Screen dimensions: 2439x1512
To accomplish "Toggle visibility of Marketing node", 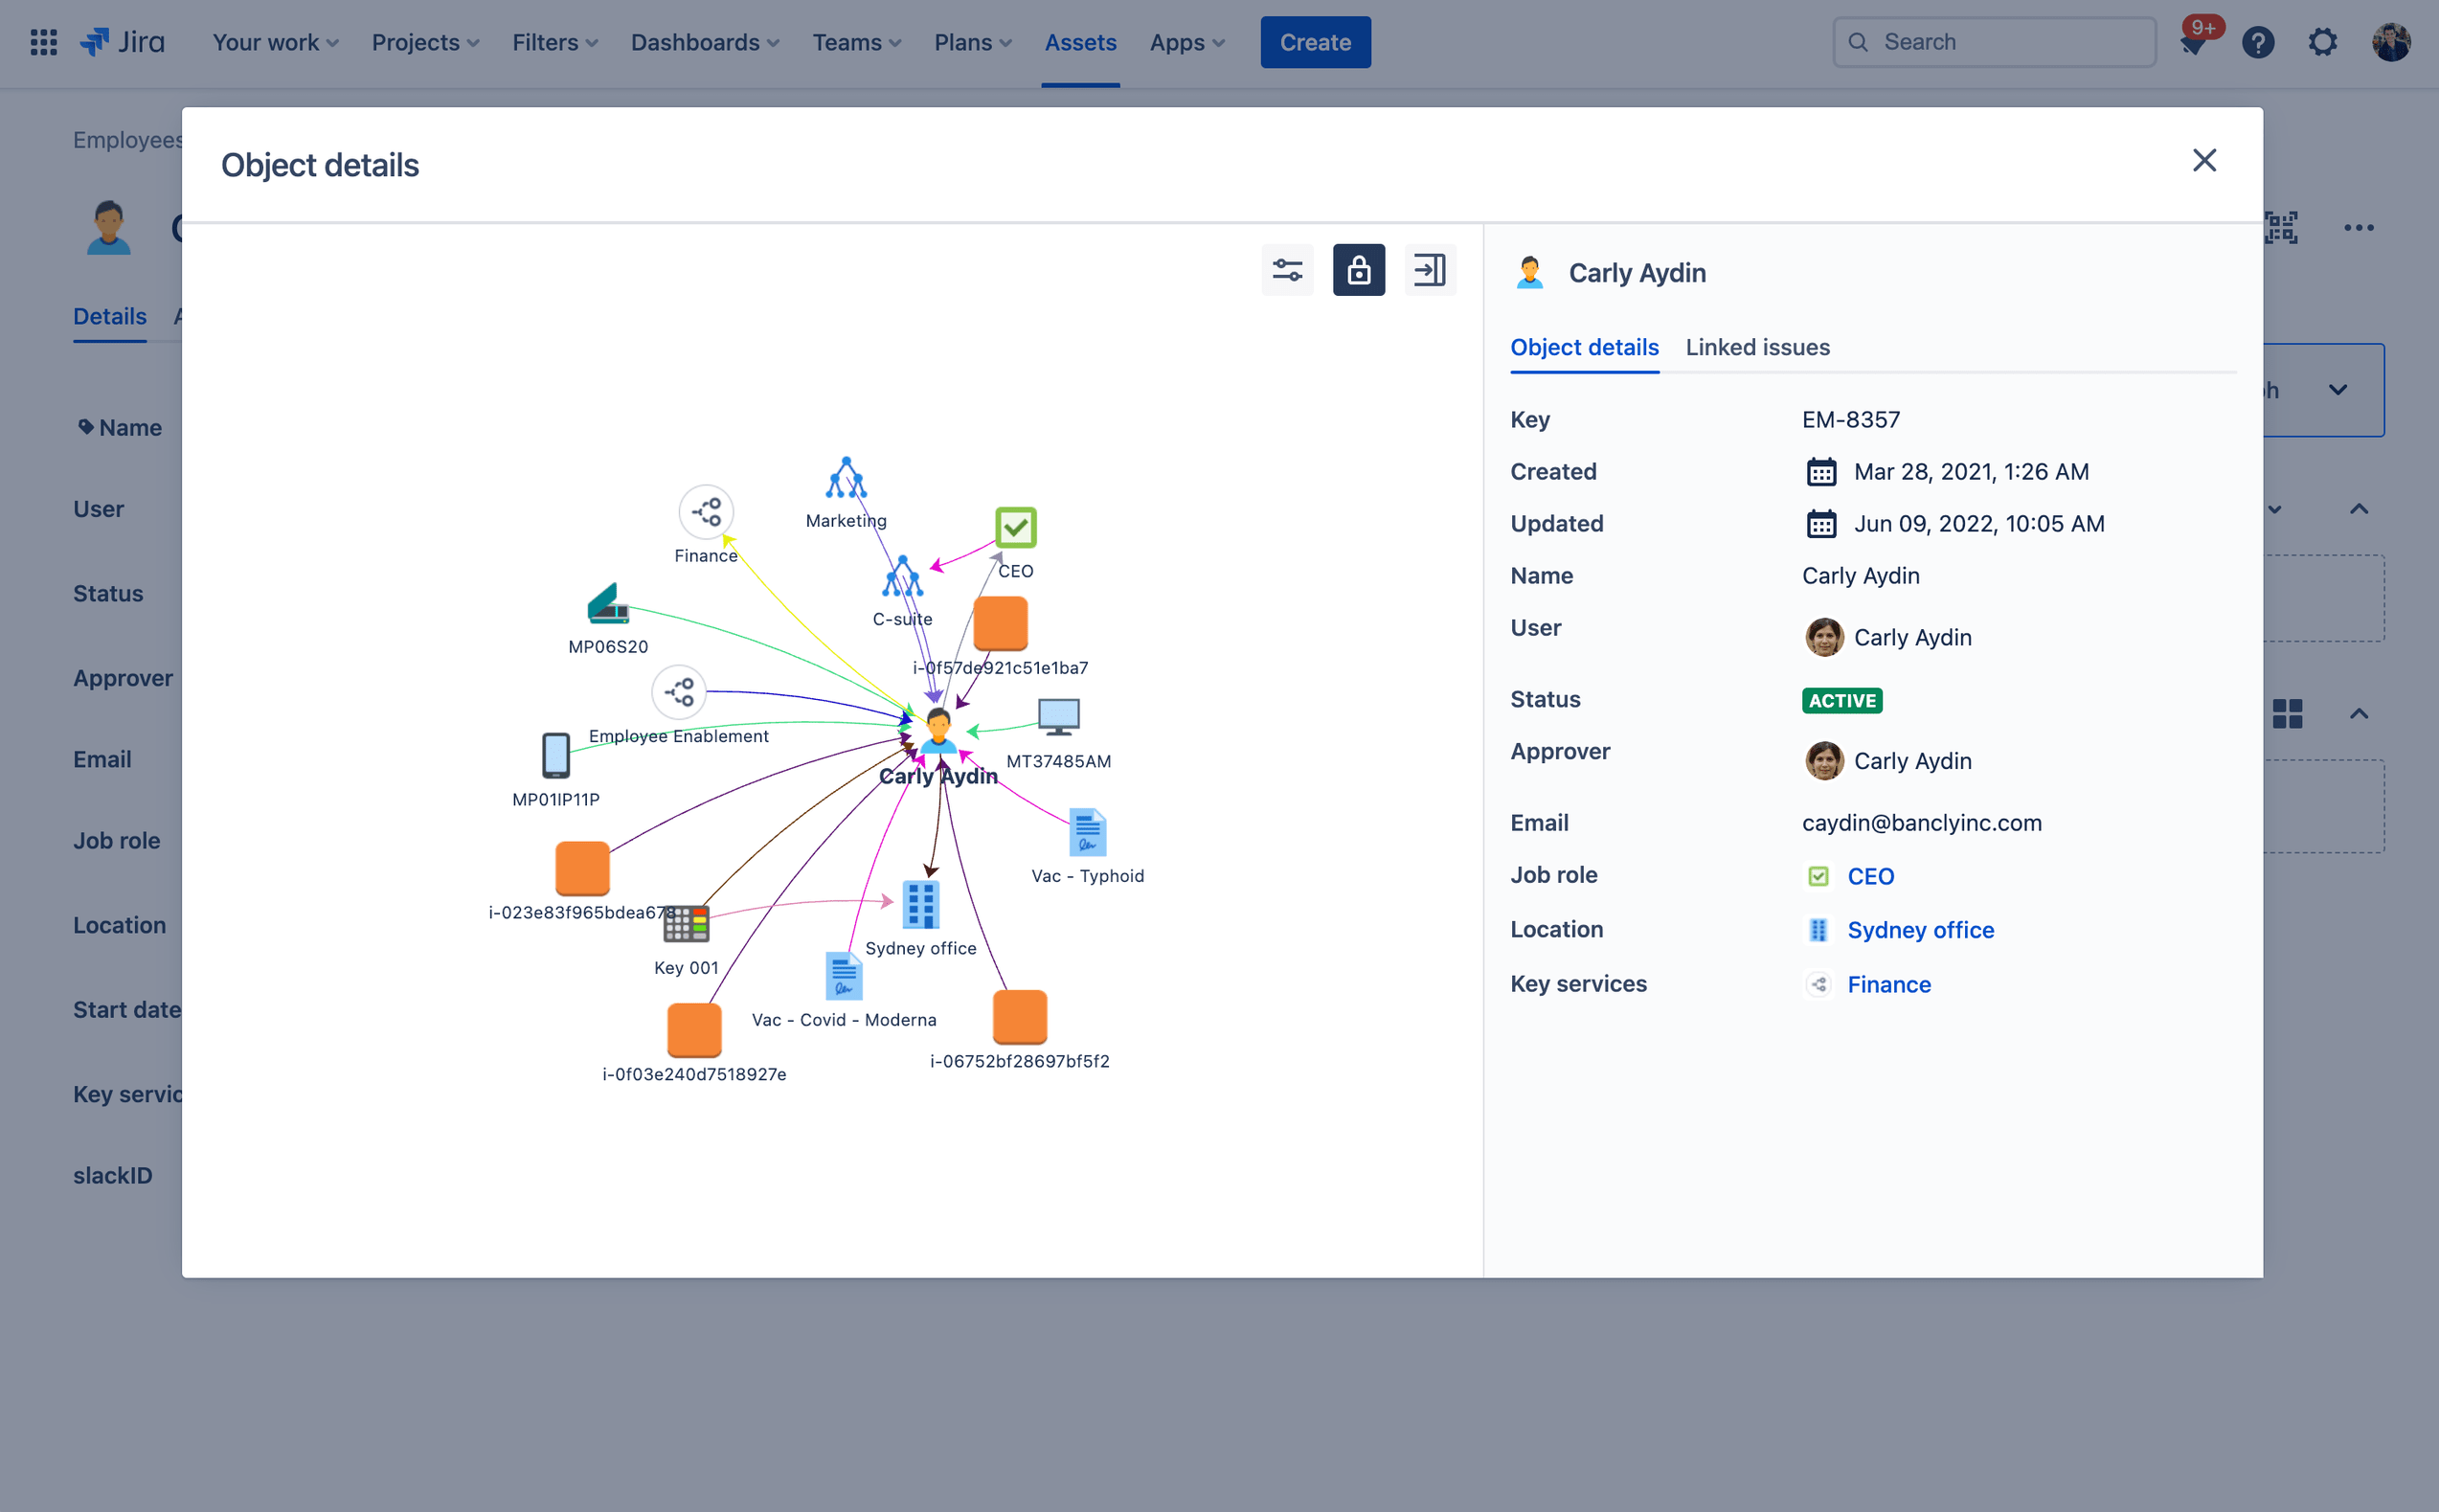I will pyautogui.click(x=845, y=477).
